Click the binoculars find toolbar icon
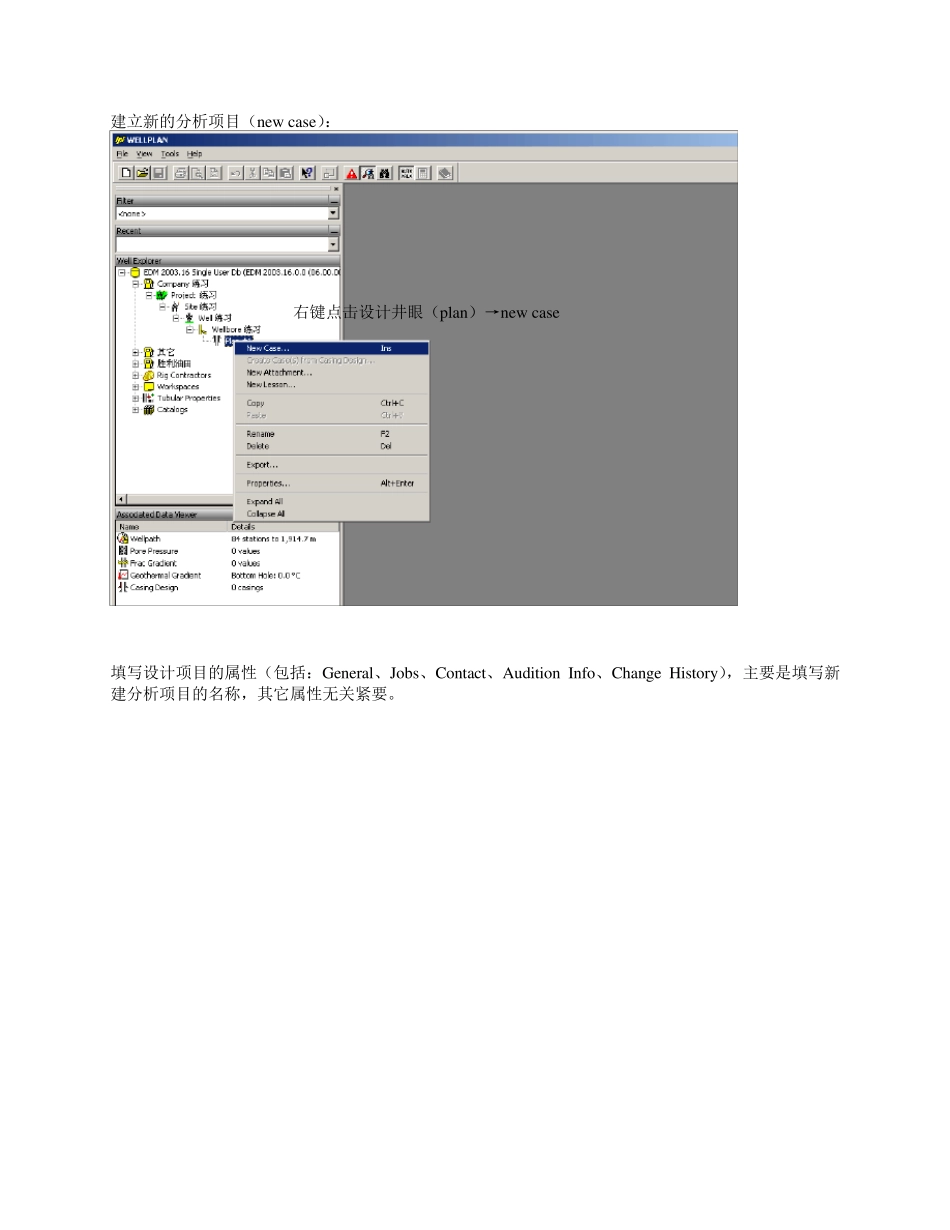 pyautogui.click(x=384, y=173)
